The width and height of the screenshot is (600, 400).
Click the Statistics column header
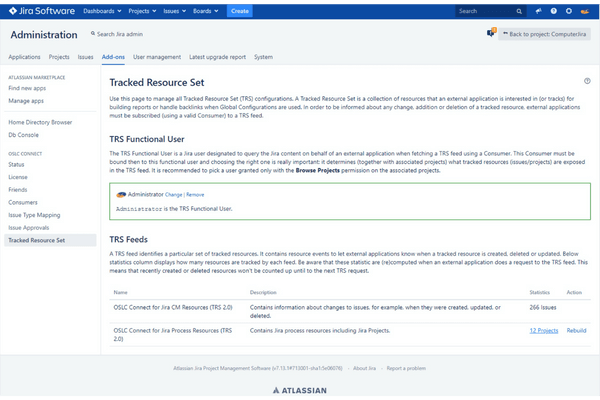(x=540, y=292)
